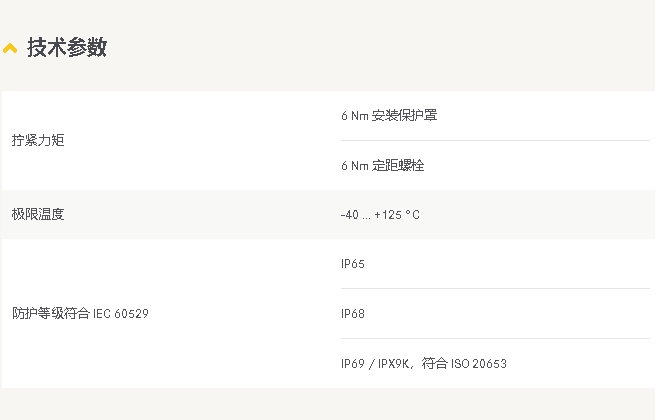This screenshot has height=420, width=655.
Task: Click the 符合 ISO text in last row
Action: point(446,364)
